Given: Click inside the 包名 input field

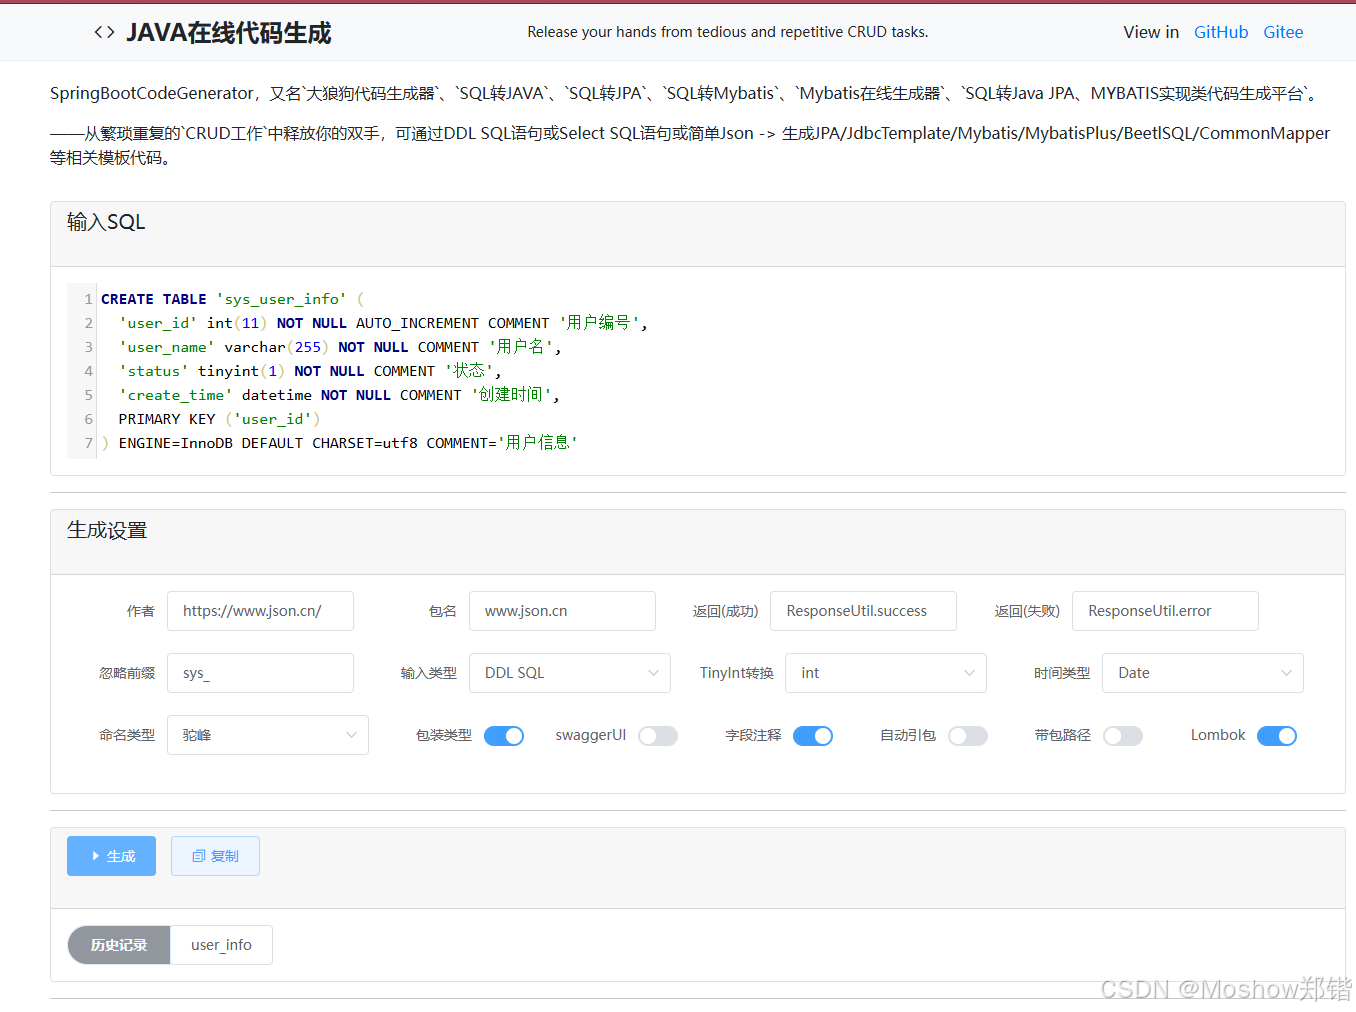Looking at the screenshot, I should coord(562,611).
